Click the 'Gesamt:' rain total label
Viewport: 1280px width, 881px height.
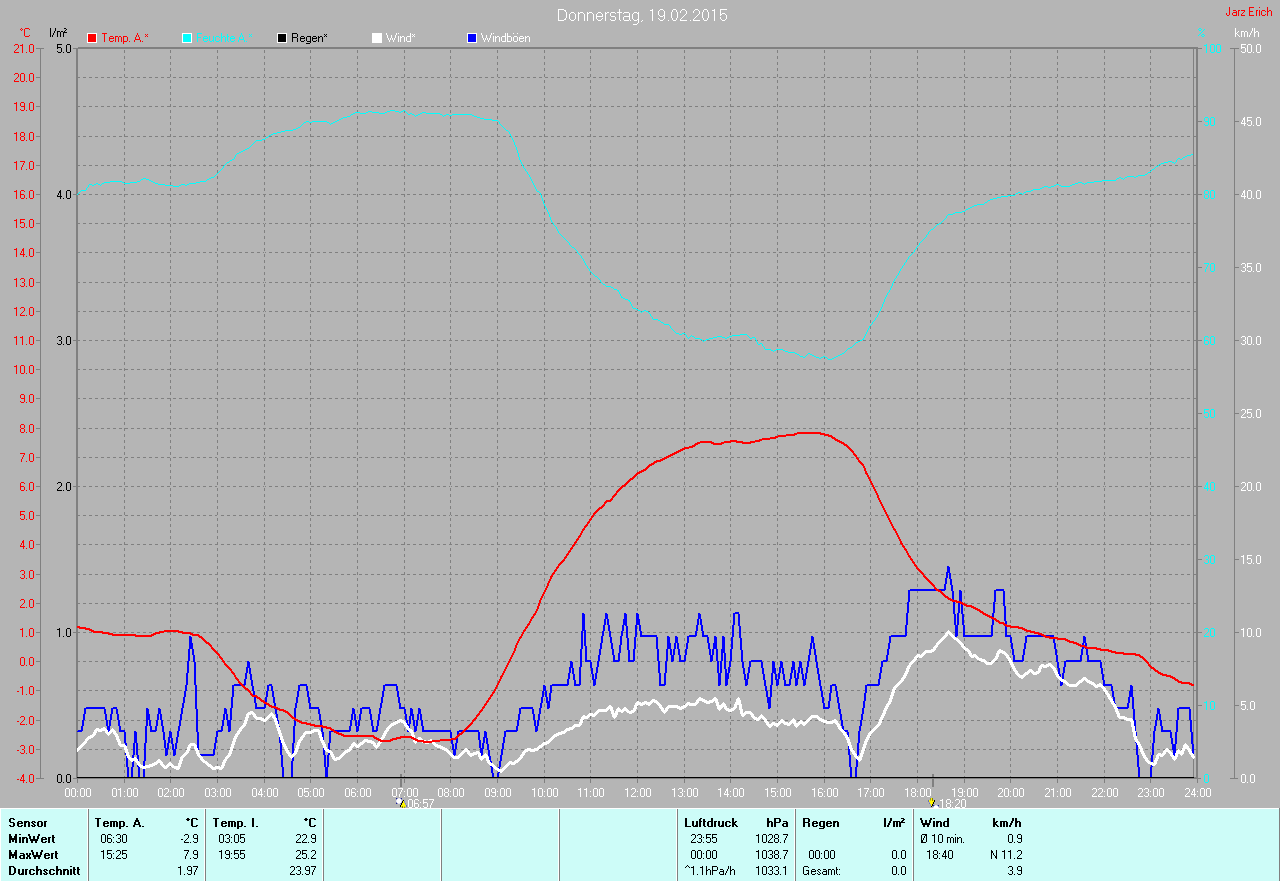coord(822,871)
